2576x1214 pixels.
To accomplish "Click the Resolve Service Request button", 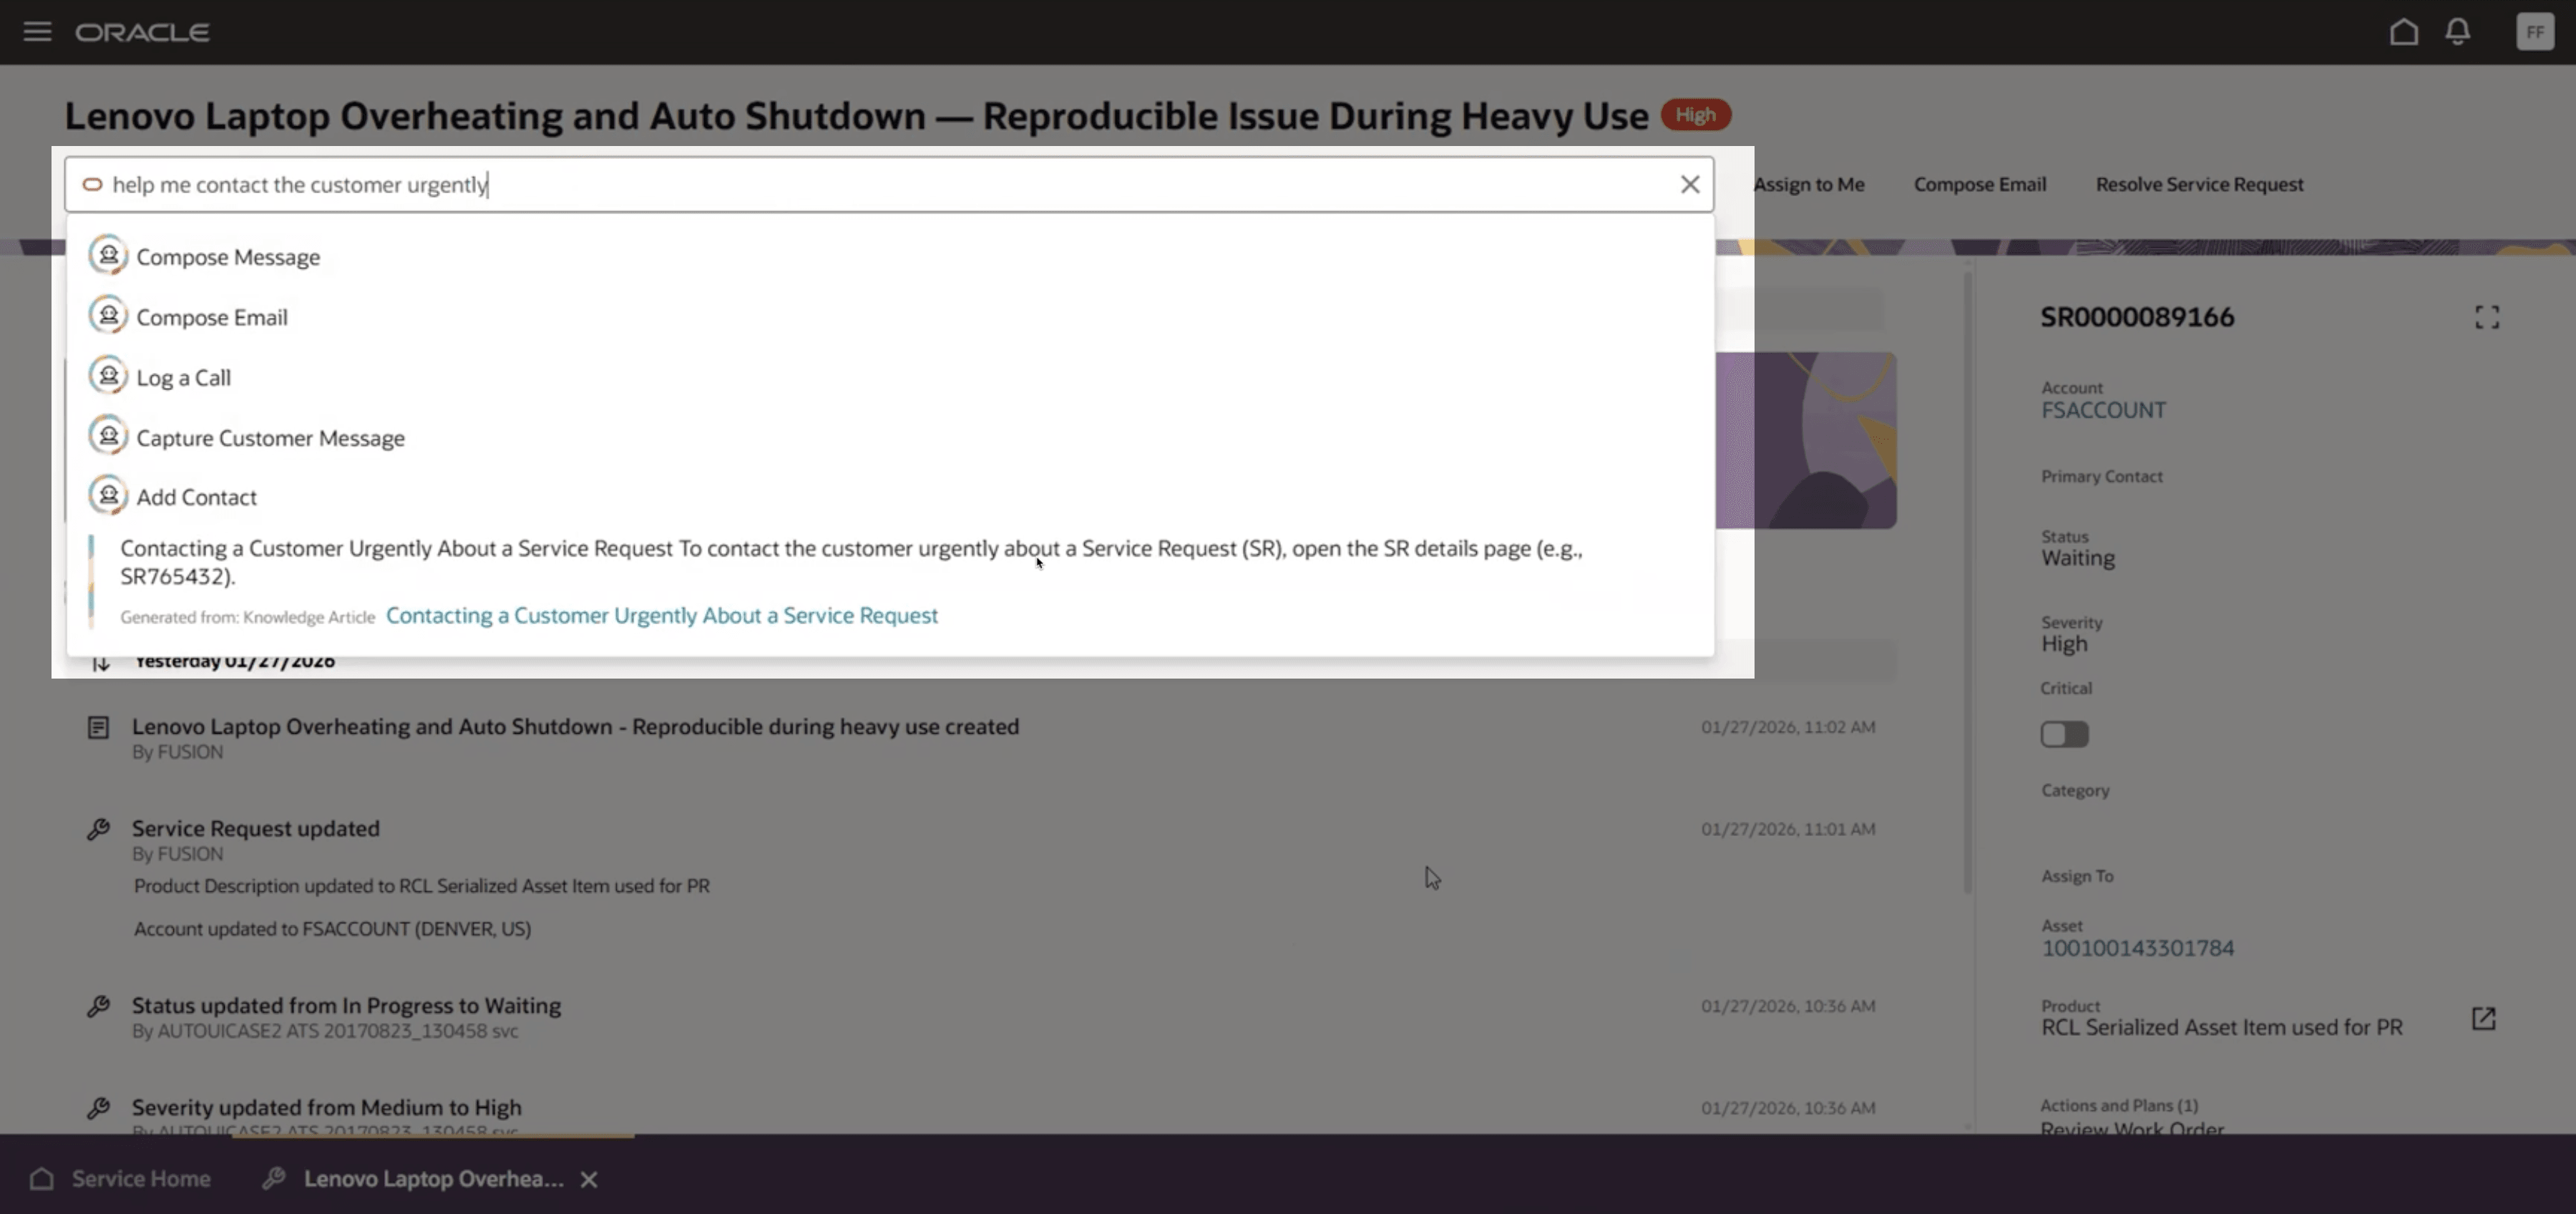I will 2198,185.
